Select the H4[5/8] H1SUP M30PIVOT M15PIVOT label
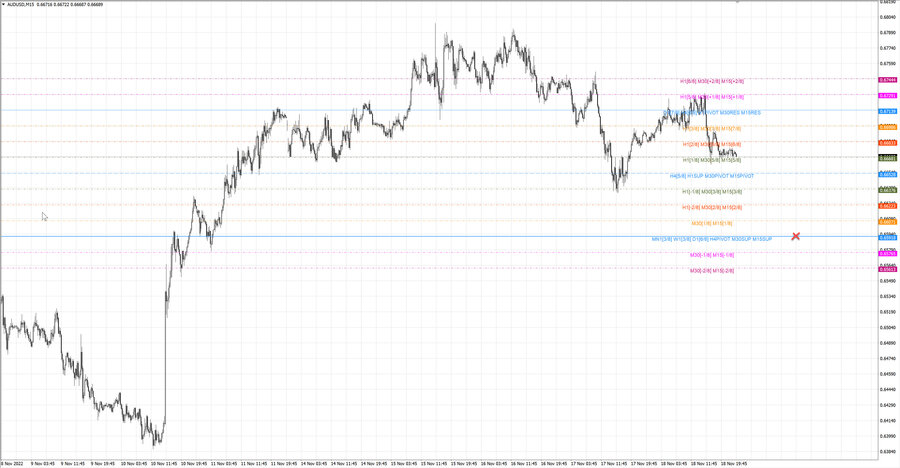 pyautogui.click(x=712, y=176)
